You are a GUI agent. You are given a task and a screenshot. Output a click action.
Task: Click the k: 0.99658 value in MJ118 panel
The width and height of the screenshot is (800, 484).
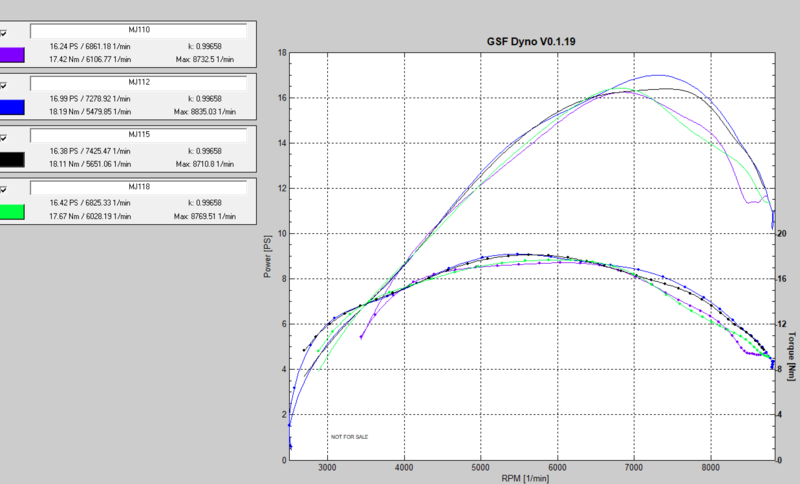coord(205,202)
